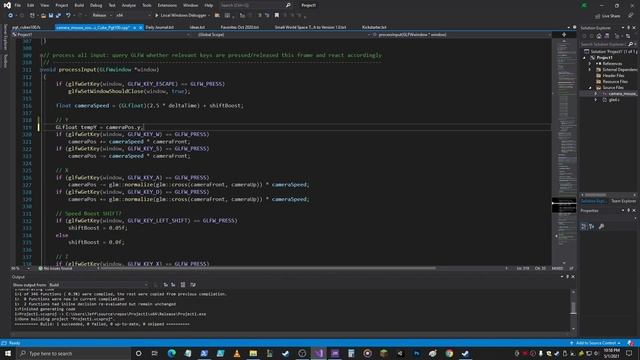Click the Categorized icon in Properties
The image size is (640, 360).
click(584, 227)
